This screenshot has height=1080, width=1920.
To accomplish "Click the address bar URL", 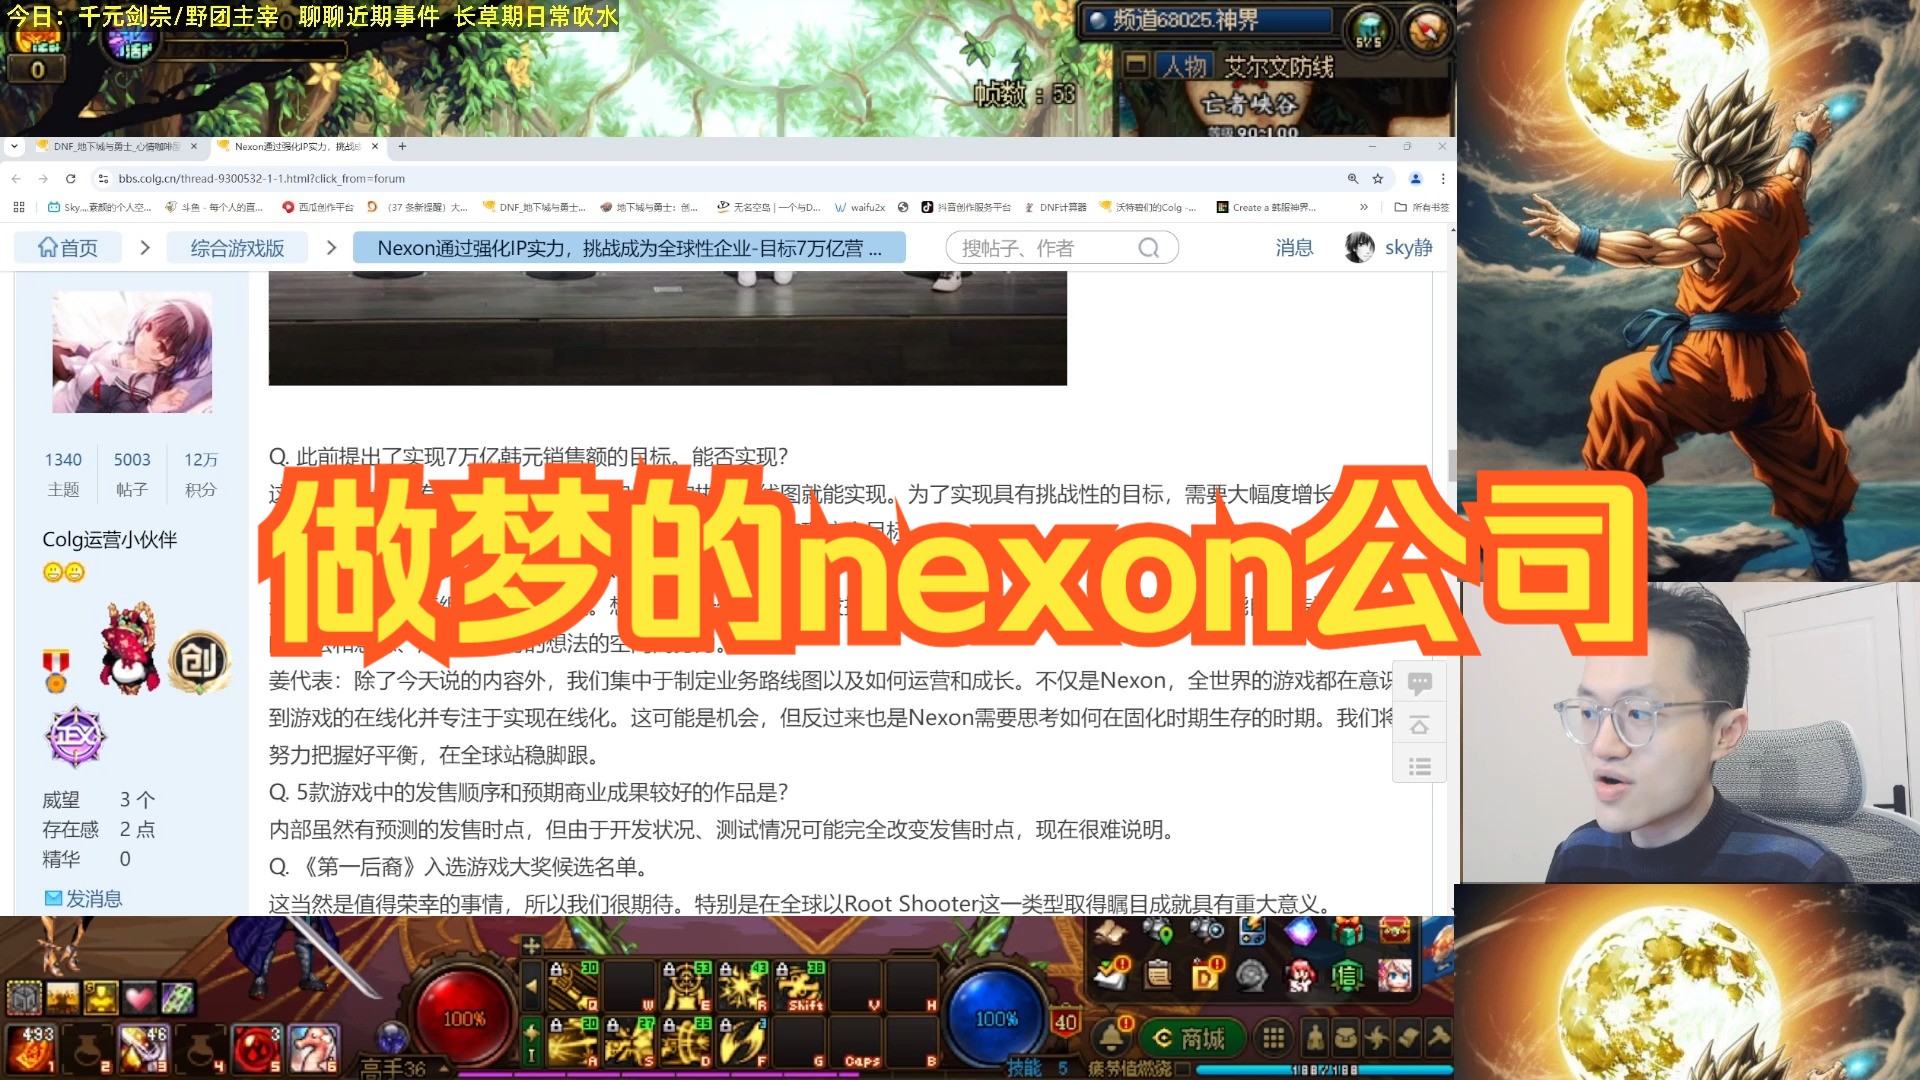I will [x=261, y=179].
